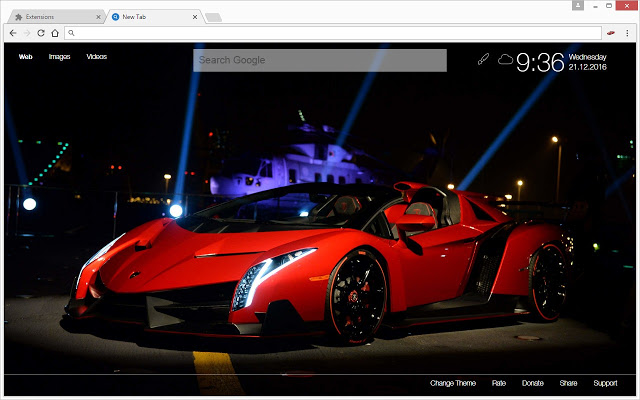Viewport: 640px width, 400px height.
Task: Open a new browser tab button
Action: pos(213,17)
